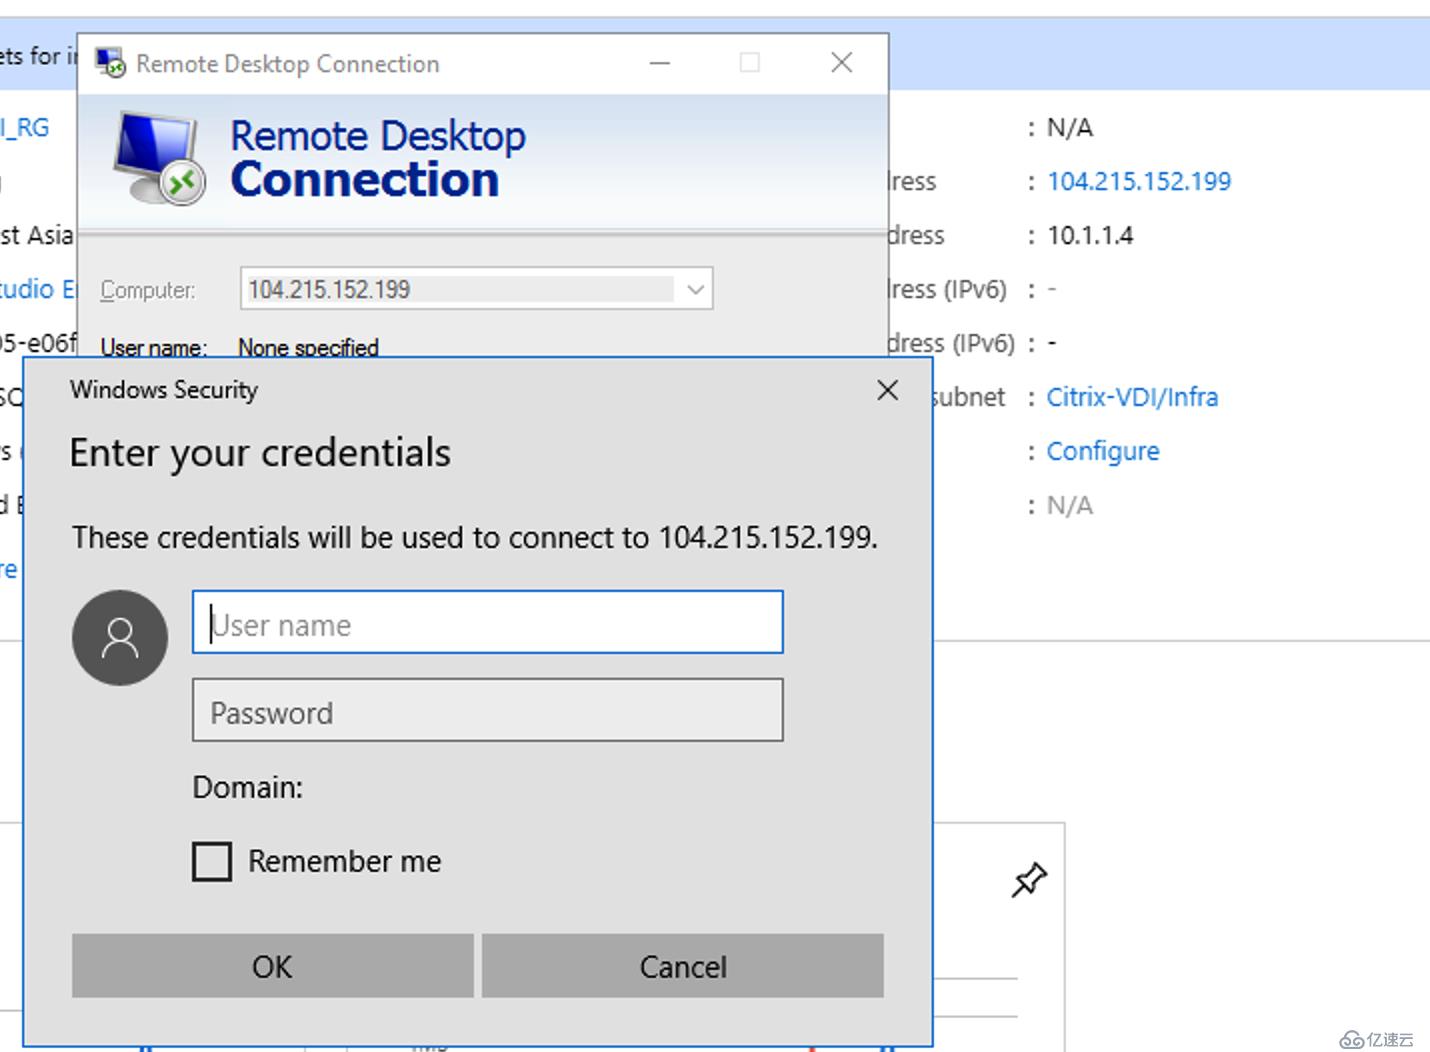Click the Remote Desktop monitor logo

159,158
